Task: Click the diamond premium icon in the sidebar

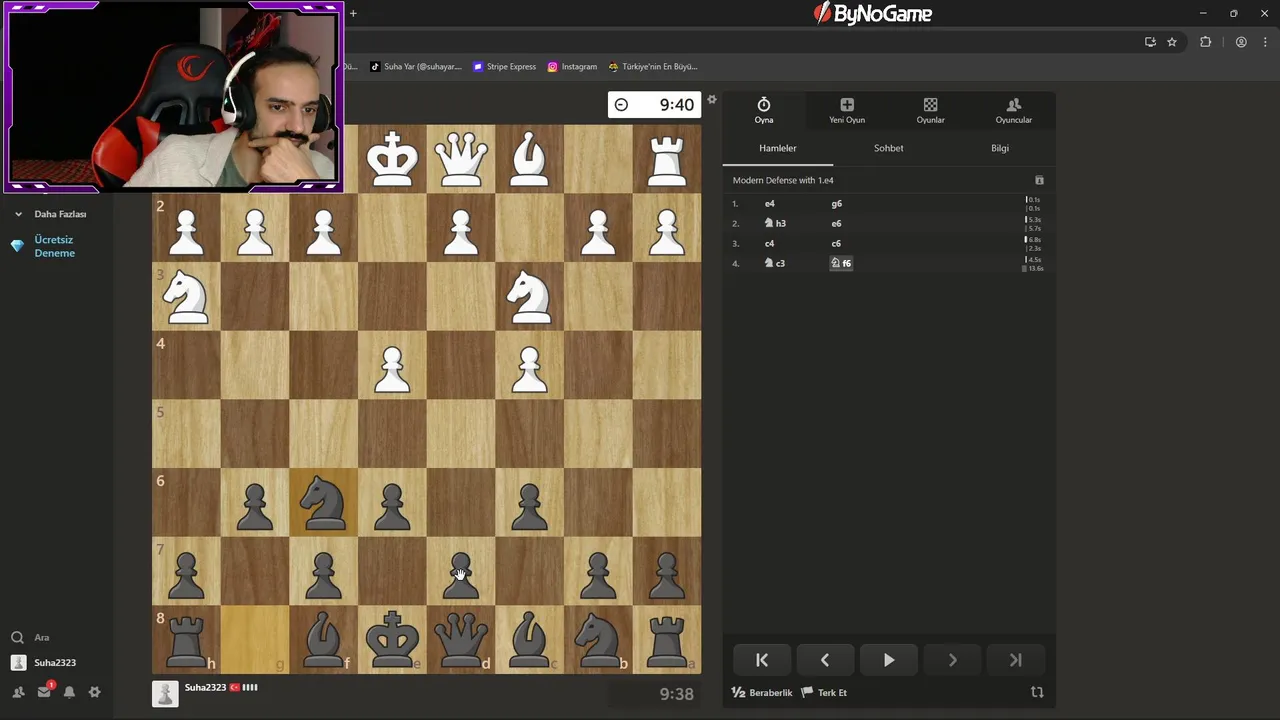Action: [x=17, y=246]
